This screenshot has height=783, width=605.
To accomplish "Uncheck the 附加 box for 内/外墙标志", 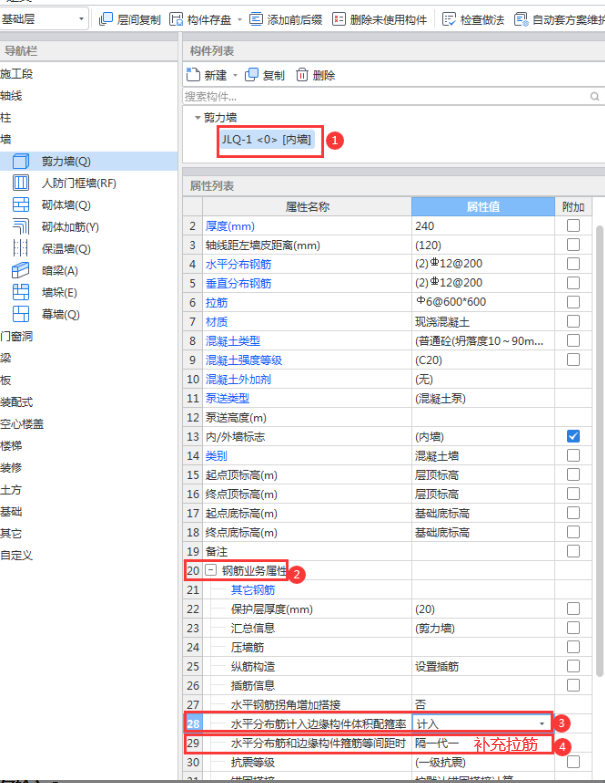I will pyautogui.click(x=573, y=436).
